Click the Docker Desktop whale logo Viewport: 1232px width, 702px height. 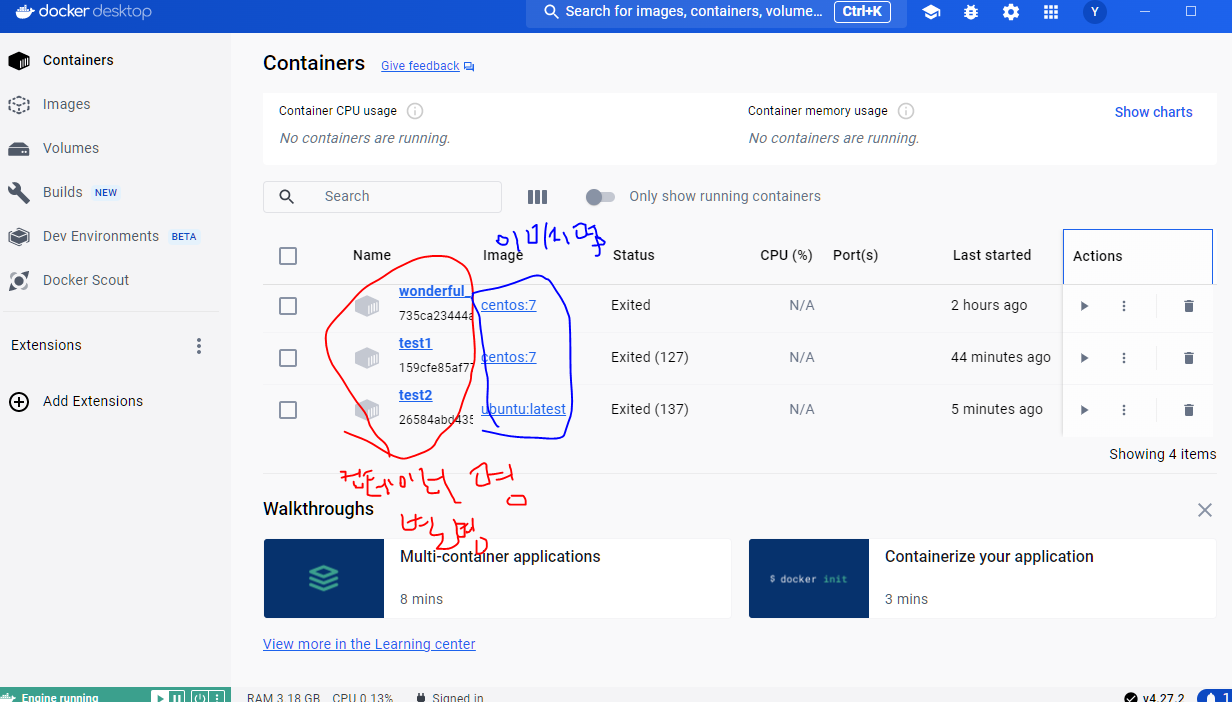(x=26, y=12)
